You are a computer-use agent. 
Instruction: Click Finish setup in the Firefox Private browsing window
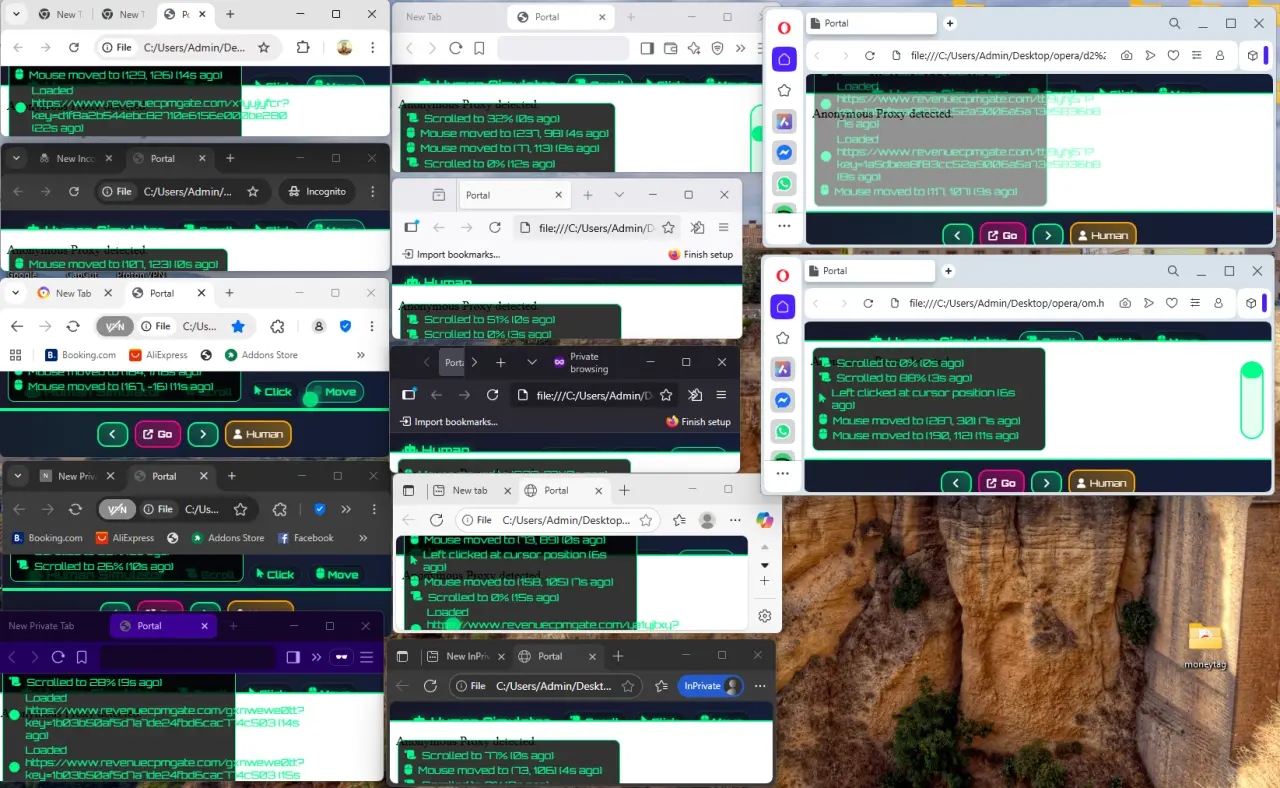coord(698,422)
